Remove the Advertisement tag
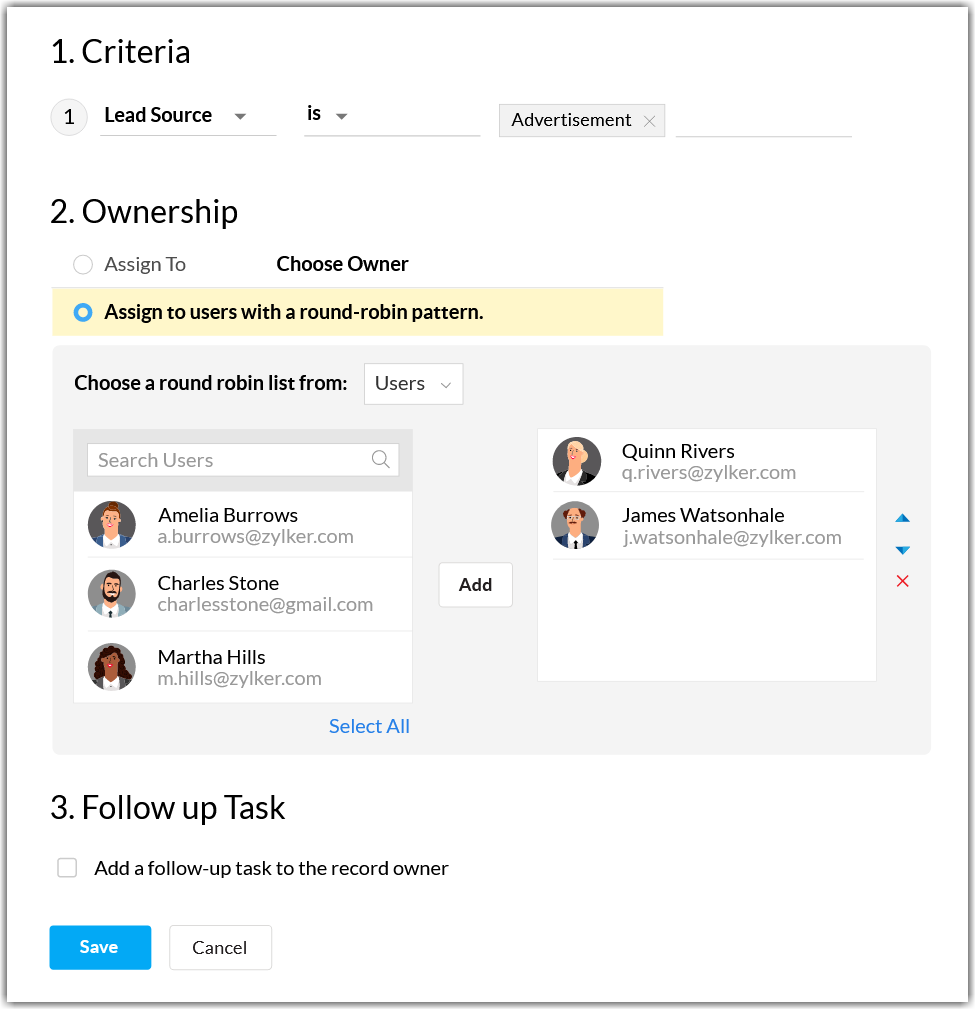The height and width of the screenshot is (1010, 976). [x=649, y=121]
